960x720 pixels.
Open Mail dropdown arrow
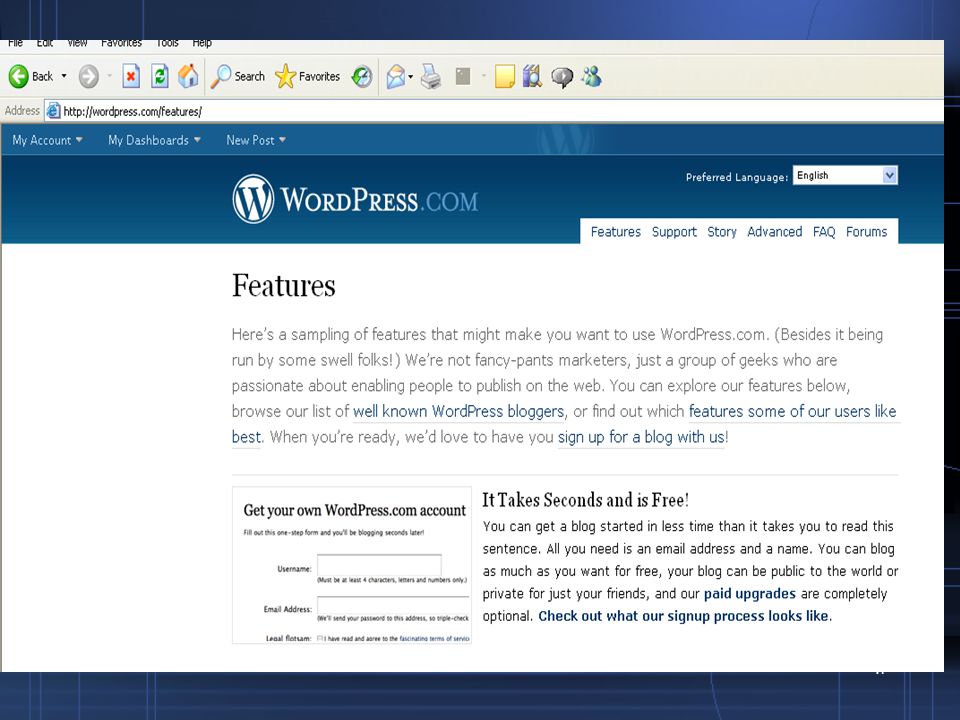[410, 77]
